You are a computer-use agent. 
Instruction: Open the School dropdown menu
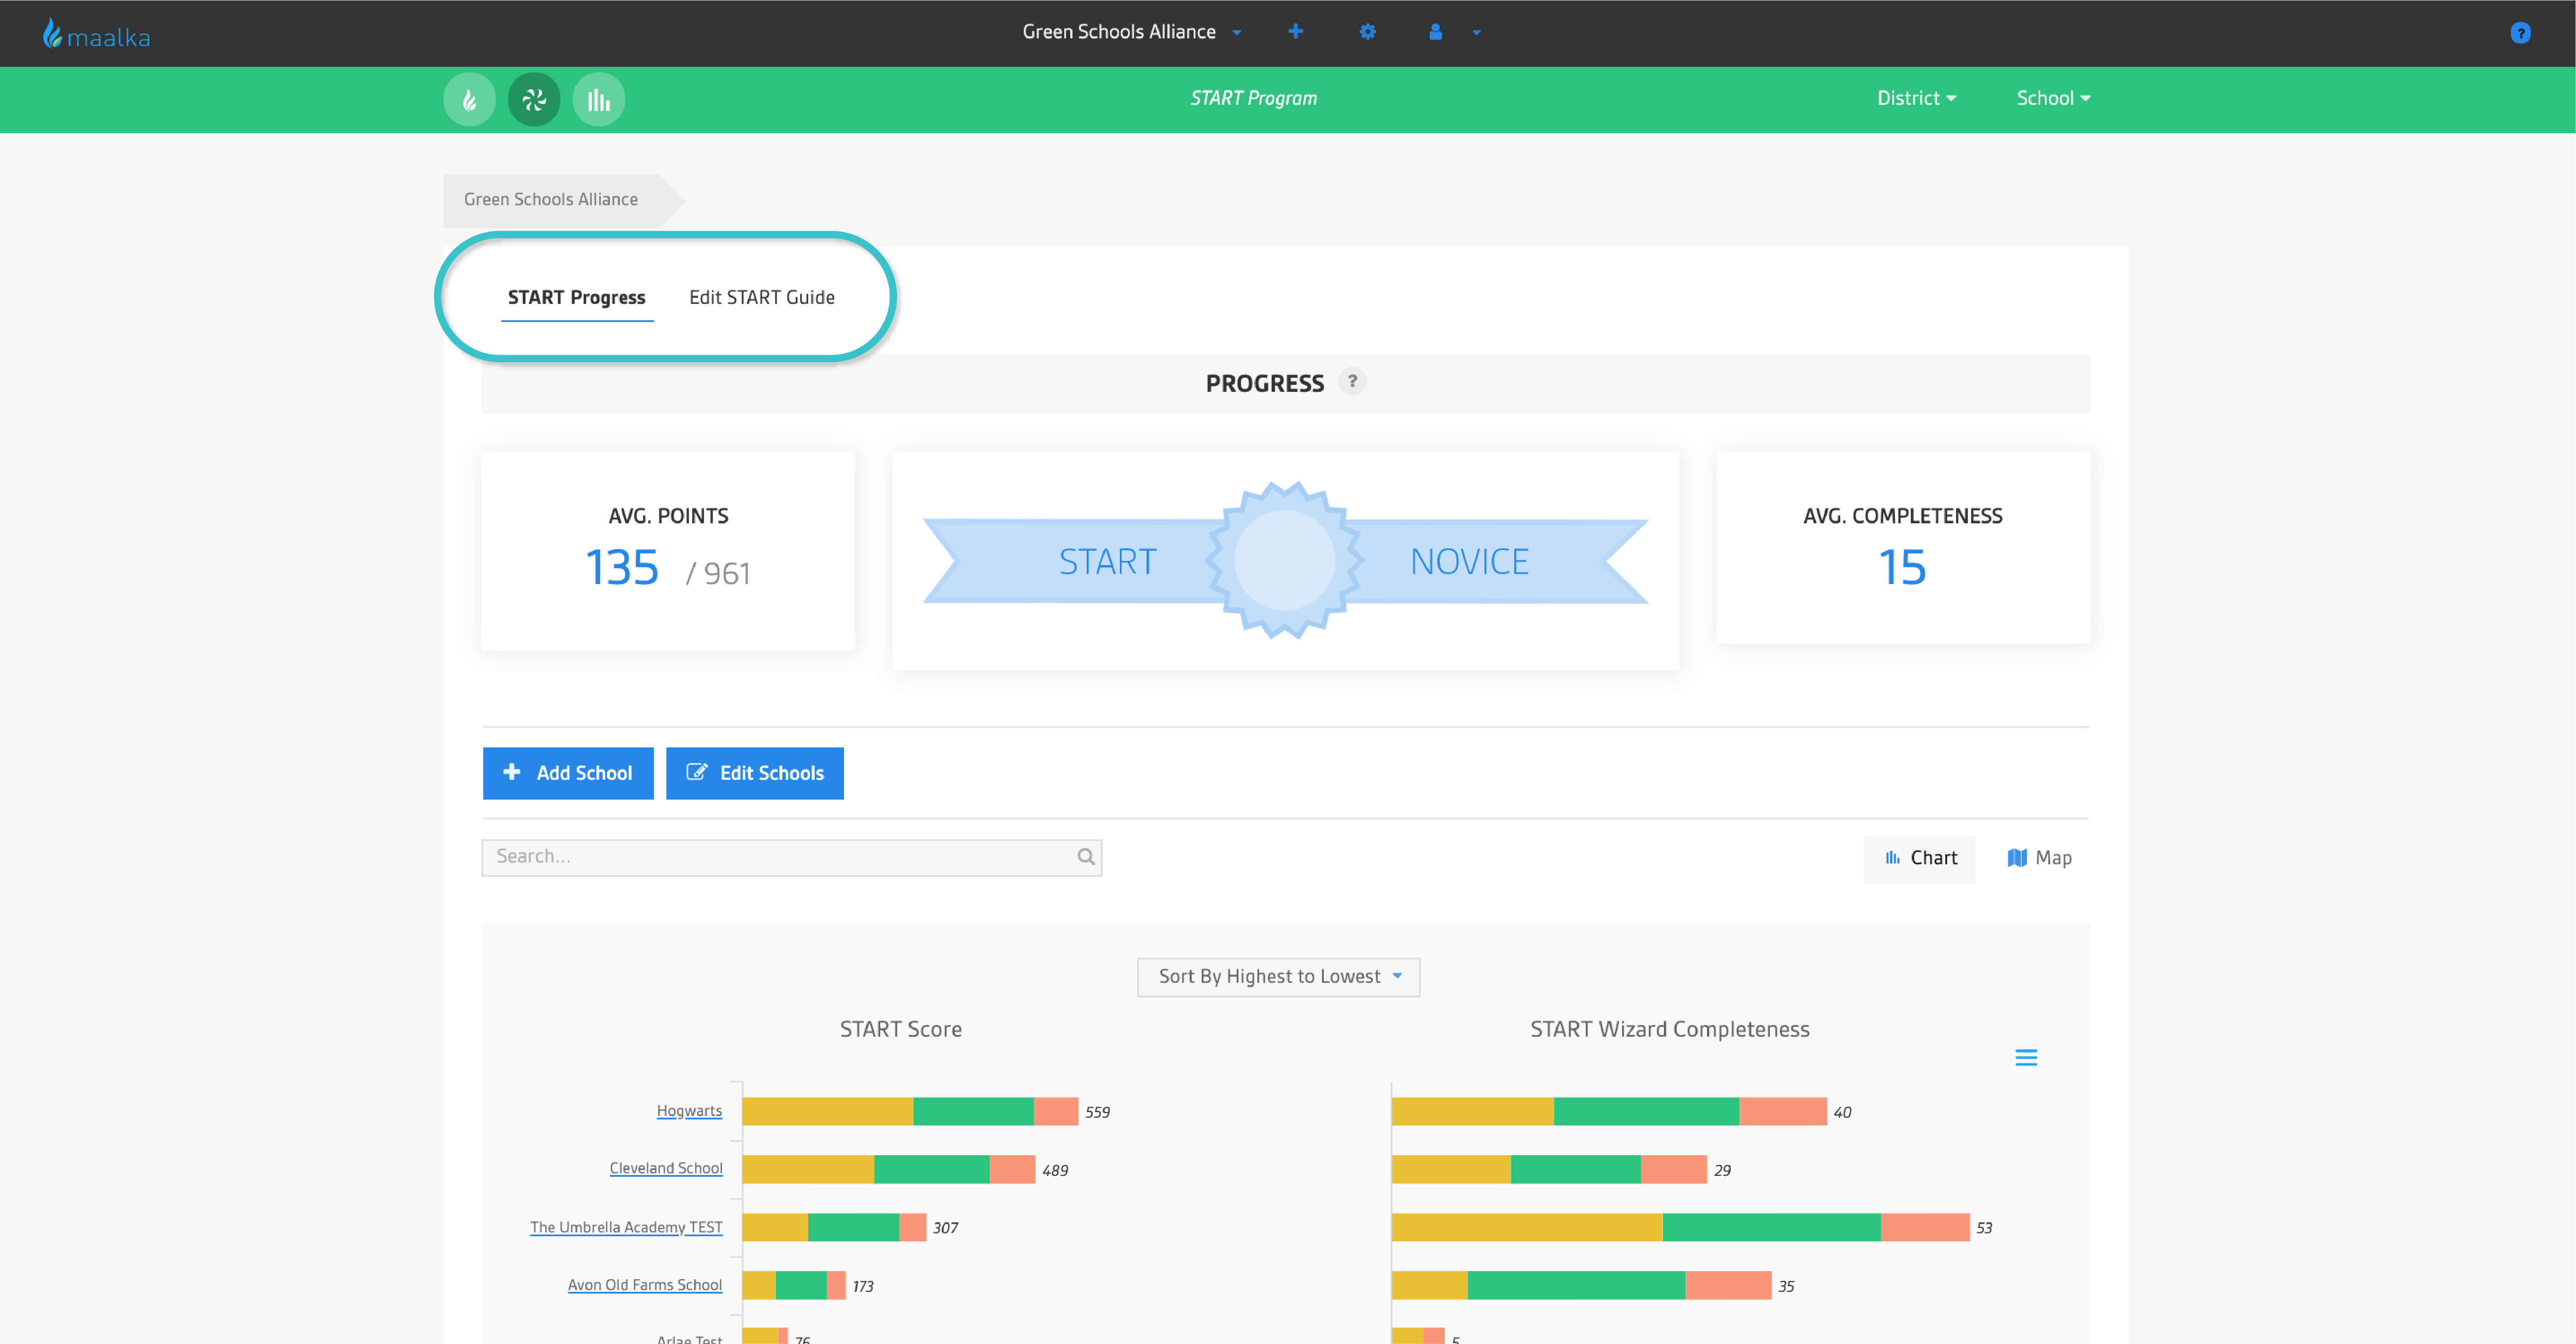[2053, 98]
